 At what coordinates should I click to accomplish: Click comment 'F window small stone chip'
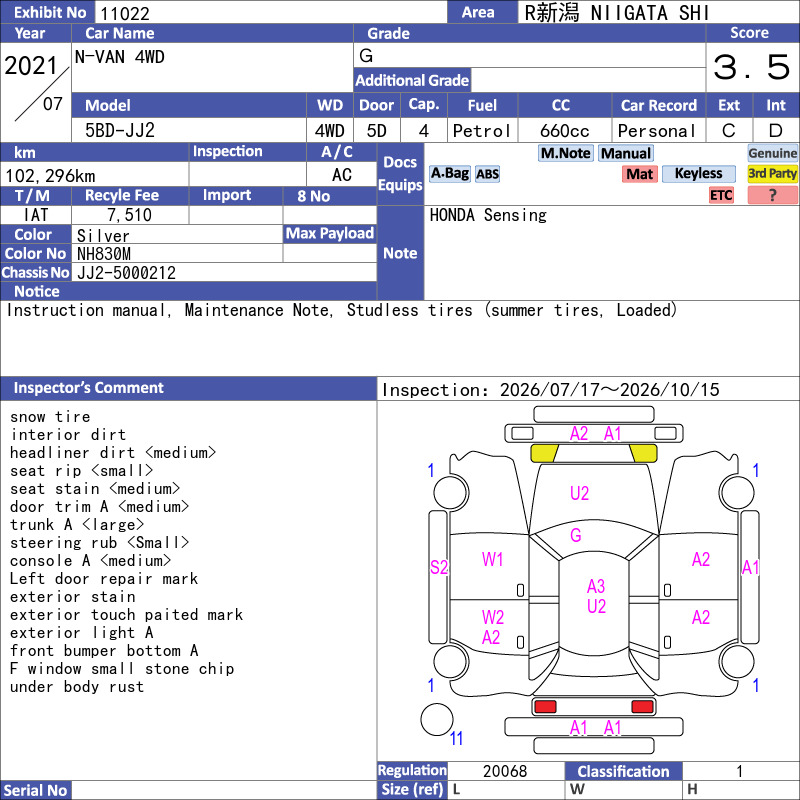coord(122,668)
